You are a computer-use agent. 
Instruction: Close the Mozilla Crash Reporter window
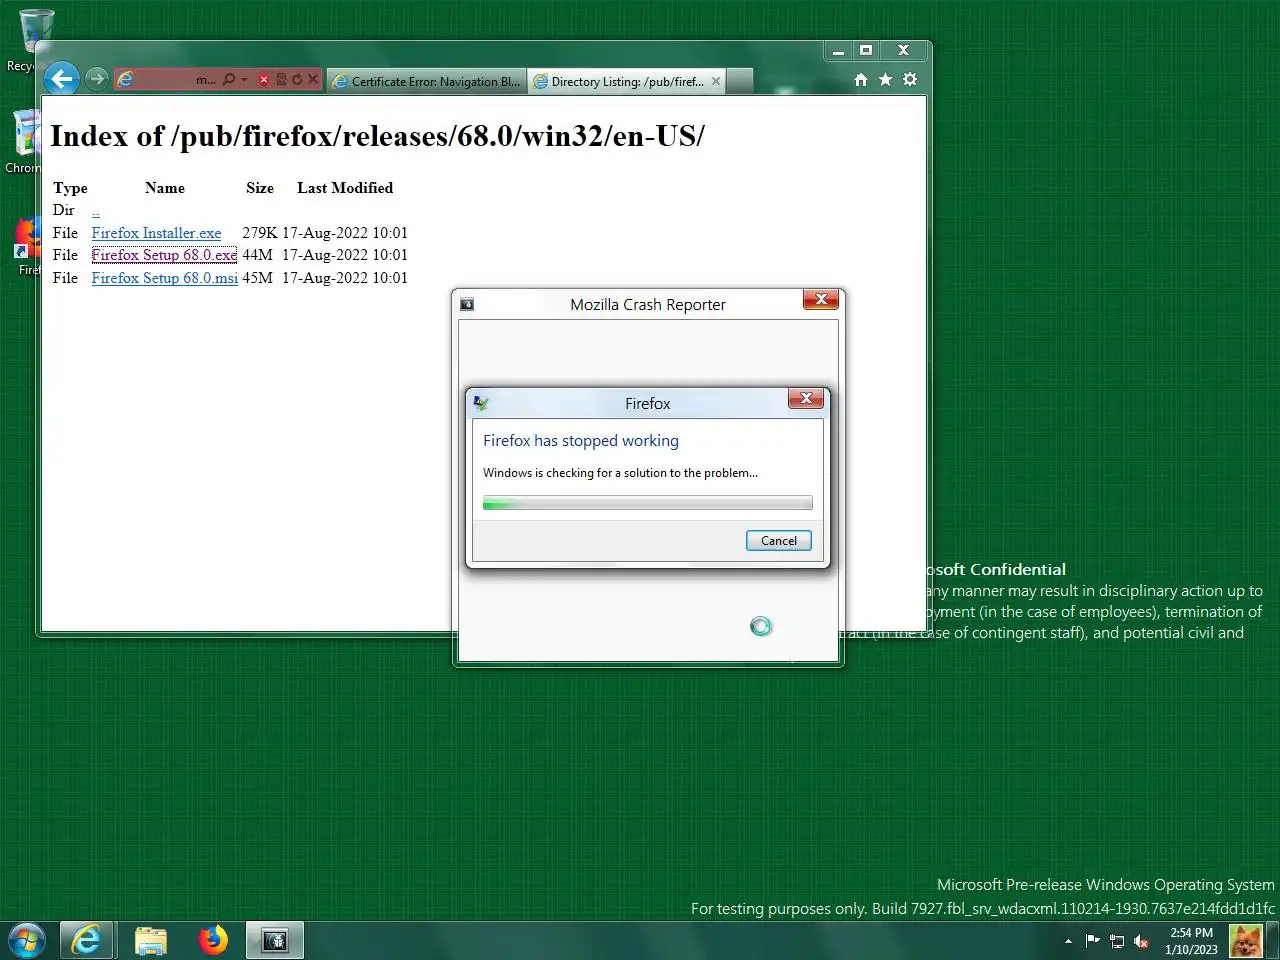[x=821, y=299]
